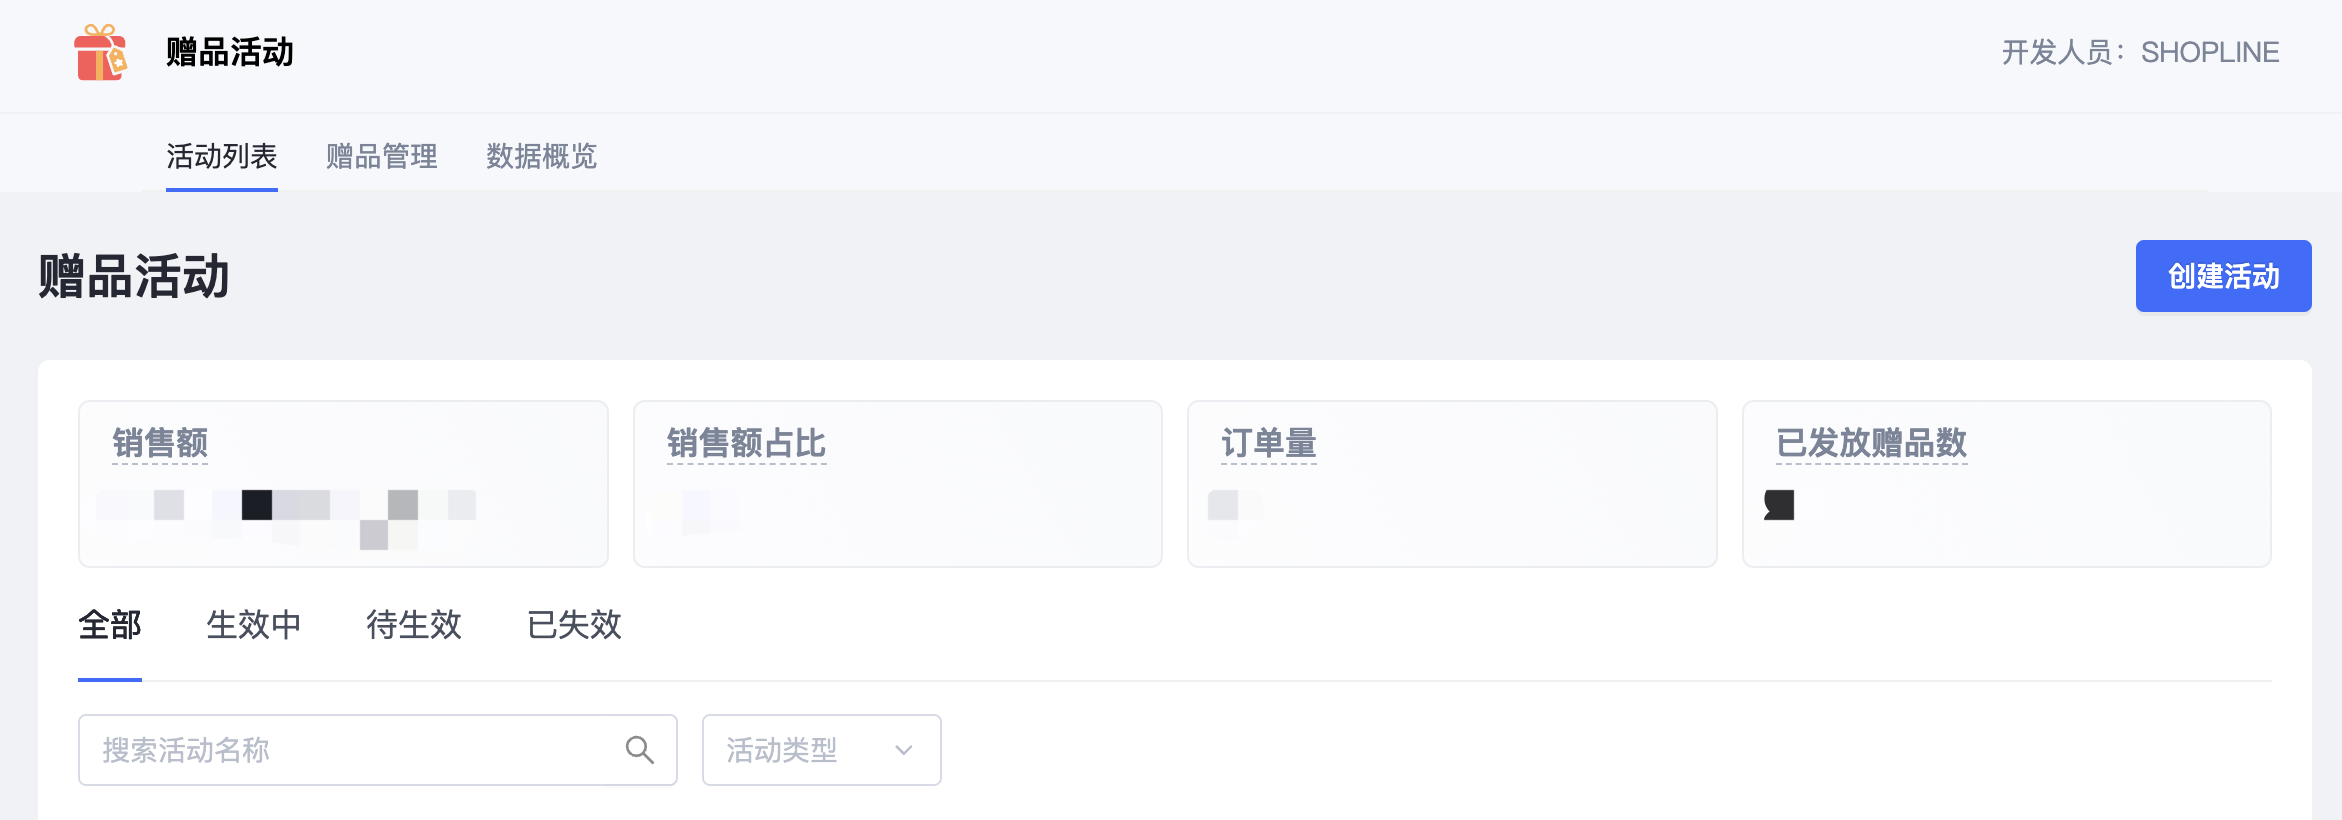Select the 全部 status tab
This screenshot has height=820, width=2342.
110,625
